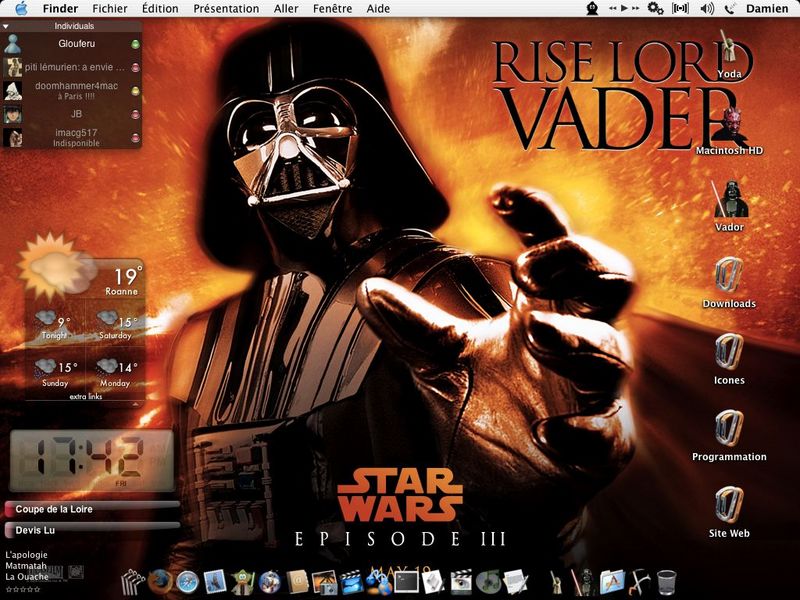Open the Yoda desktop icon

[x=729, y=54]
